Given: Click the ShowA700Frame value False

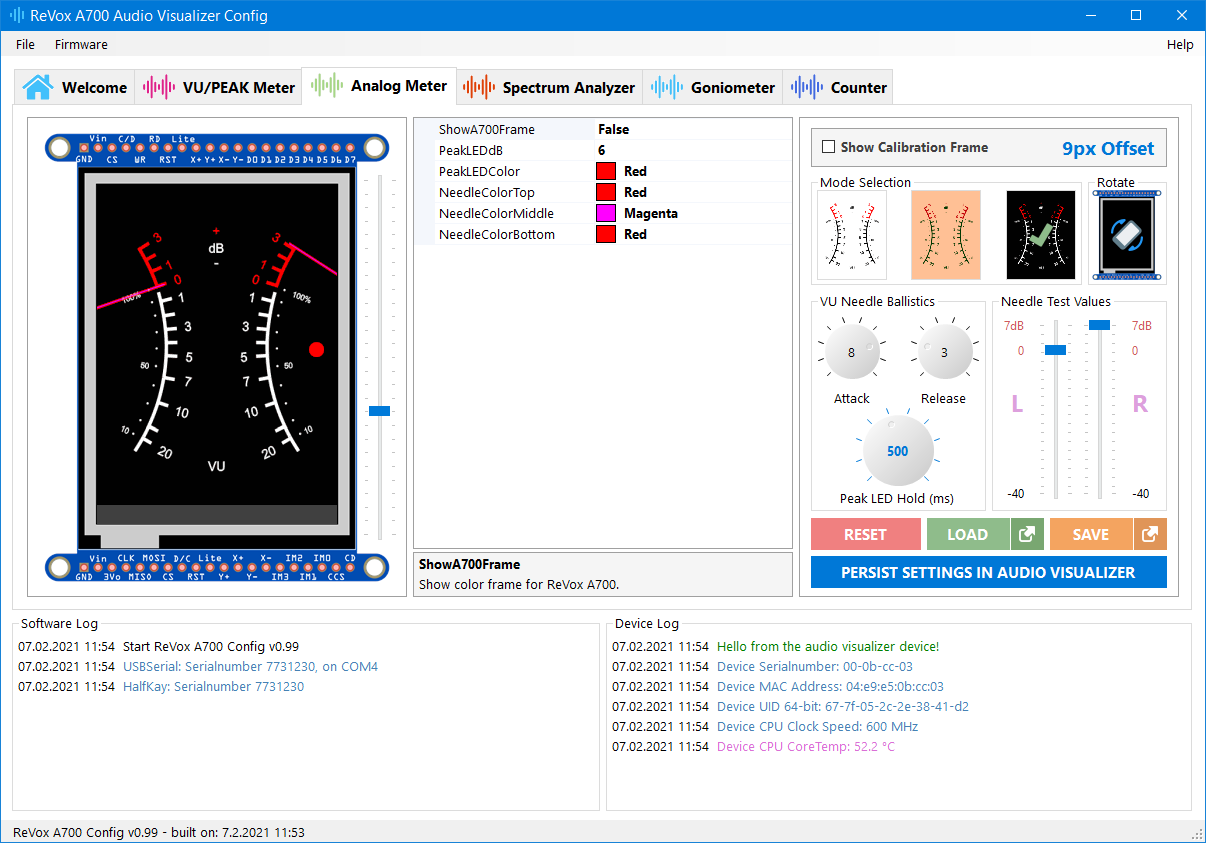Looking at the screenshot, I should coord(614,129).
